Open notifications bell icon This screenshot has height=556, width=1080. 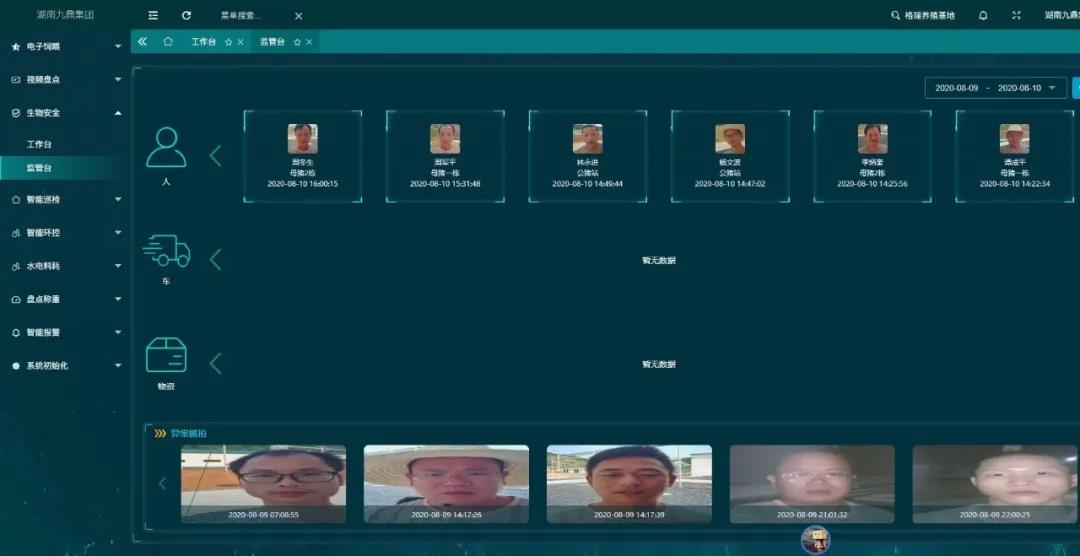pos(983,15)
